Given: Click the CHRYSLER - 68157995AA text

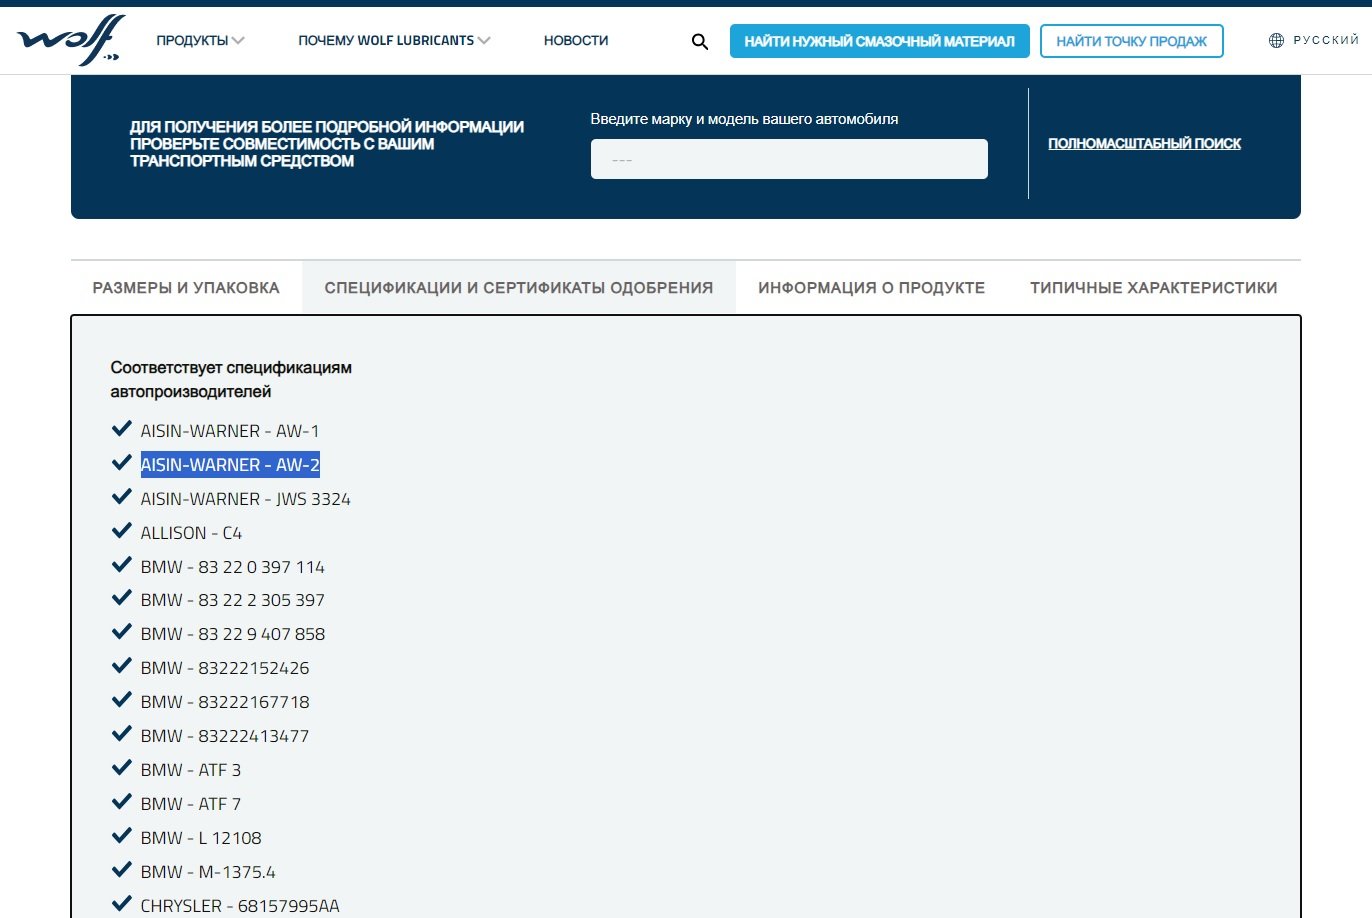Looking at the screenshot, I should coord(240,906).
